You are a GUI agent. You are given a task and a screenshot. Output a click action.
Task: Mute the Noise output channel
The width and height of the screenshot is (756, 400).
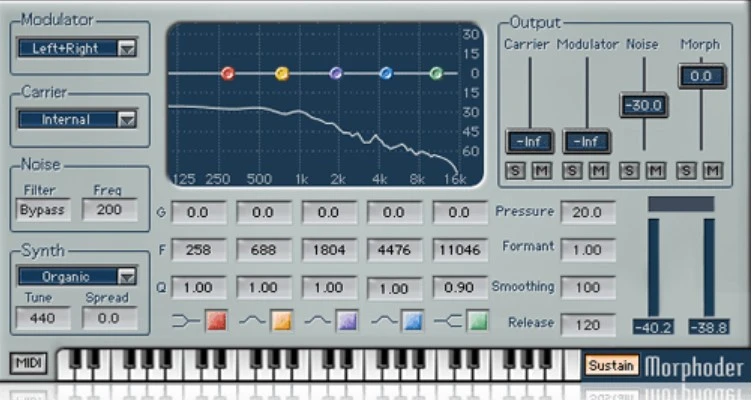click(655, 171)
